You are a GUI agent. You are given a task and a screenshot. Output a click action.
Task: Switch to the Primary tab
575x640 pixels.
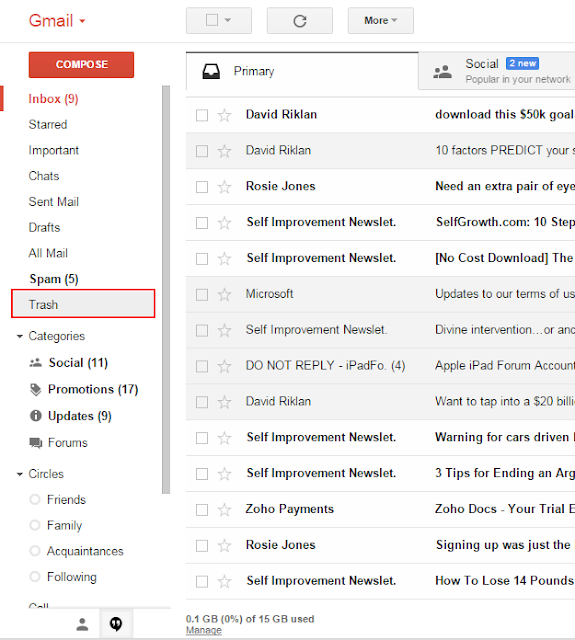(302, 71)
